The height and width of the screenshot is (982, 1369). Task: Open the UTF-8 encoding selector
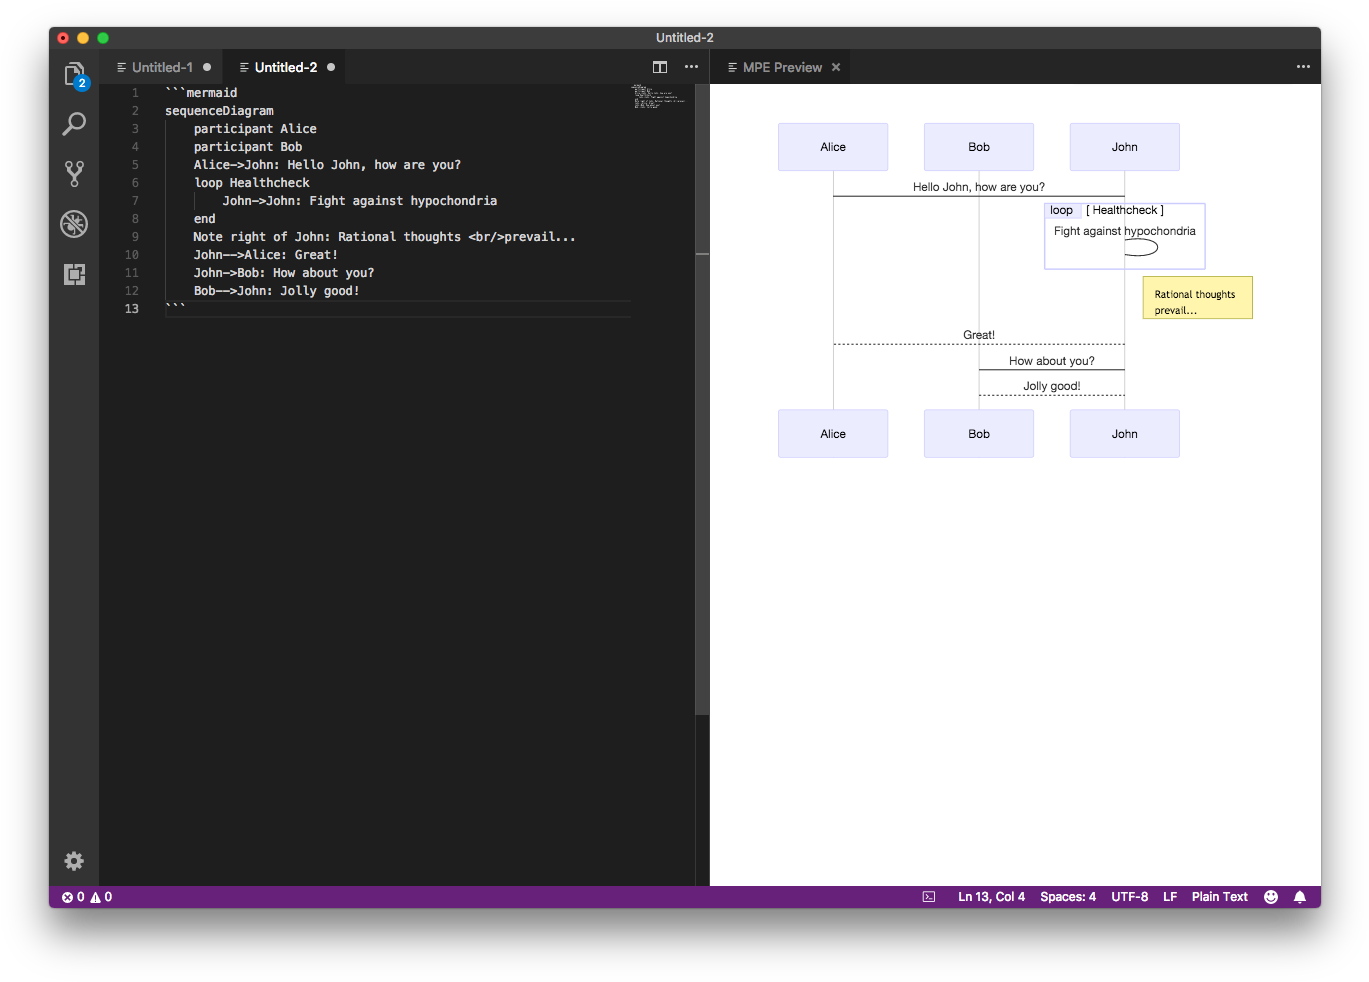click(x=1129, y=897)
